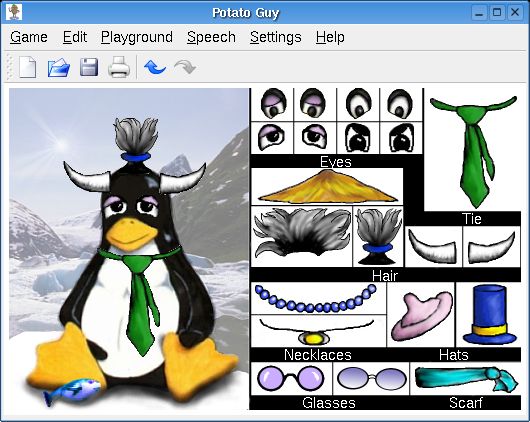Image resolution: width=530 pixels, height=422 pixels.
Task: Open the Settings menu
Action: point(275,37)
